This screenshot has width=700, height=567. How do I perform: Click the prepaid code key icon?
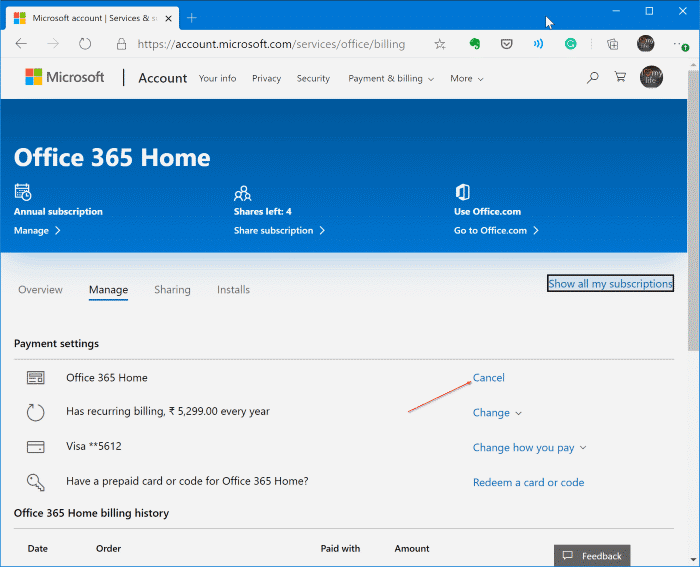coord(36,482)
